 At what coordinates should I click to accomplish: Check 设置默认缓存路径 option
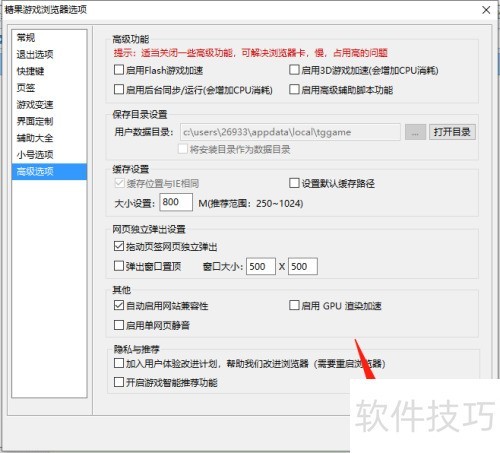click(294, 183)
